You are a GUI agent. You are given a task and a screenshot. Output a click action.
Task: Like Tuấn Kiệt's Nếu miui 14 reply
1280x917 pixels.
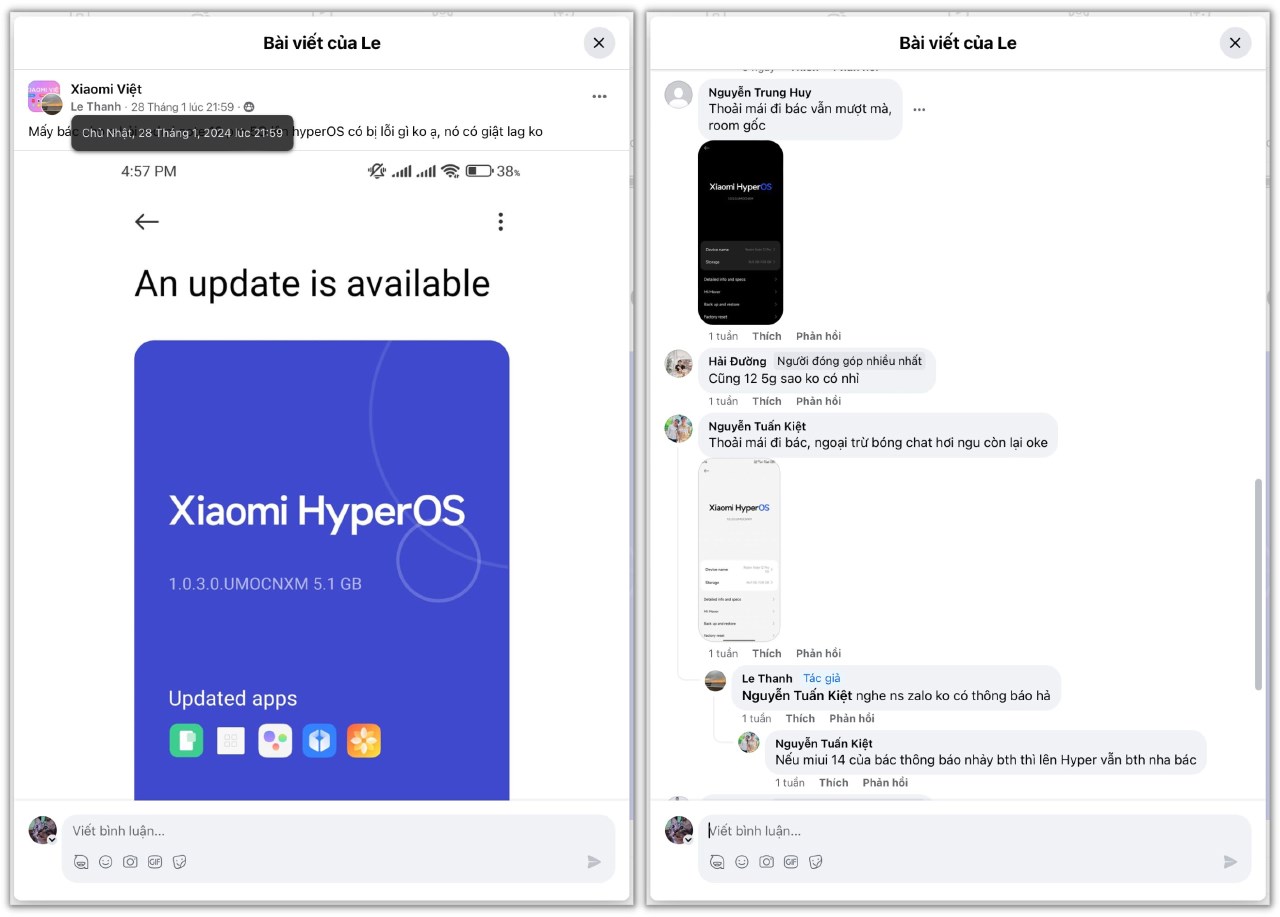pyautogui.click(x=833, y=783)
